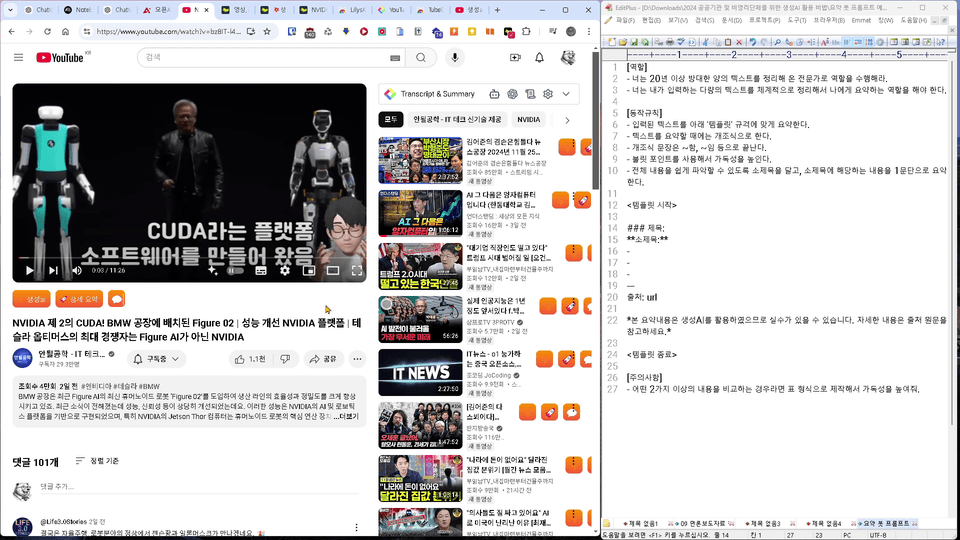Open Chrome tab search dropdown

click(x=10, y=10)
